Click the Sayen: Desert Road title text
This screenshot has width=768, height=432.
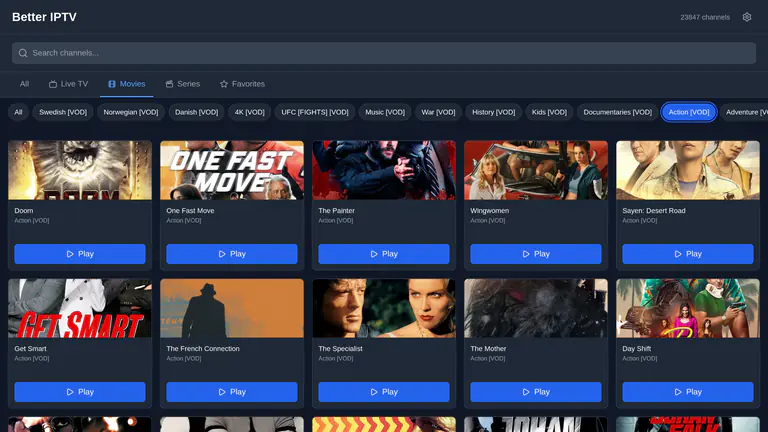(654, 211)
